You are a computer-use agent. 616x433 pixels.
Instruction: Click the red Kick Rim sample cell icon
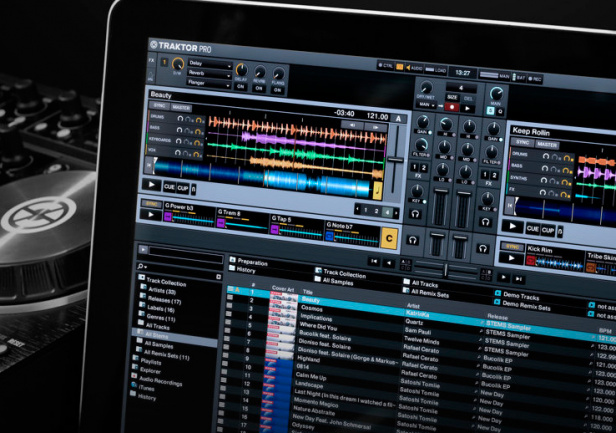coord(531,260)
